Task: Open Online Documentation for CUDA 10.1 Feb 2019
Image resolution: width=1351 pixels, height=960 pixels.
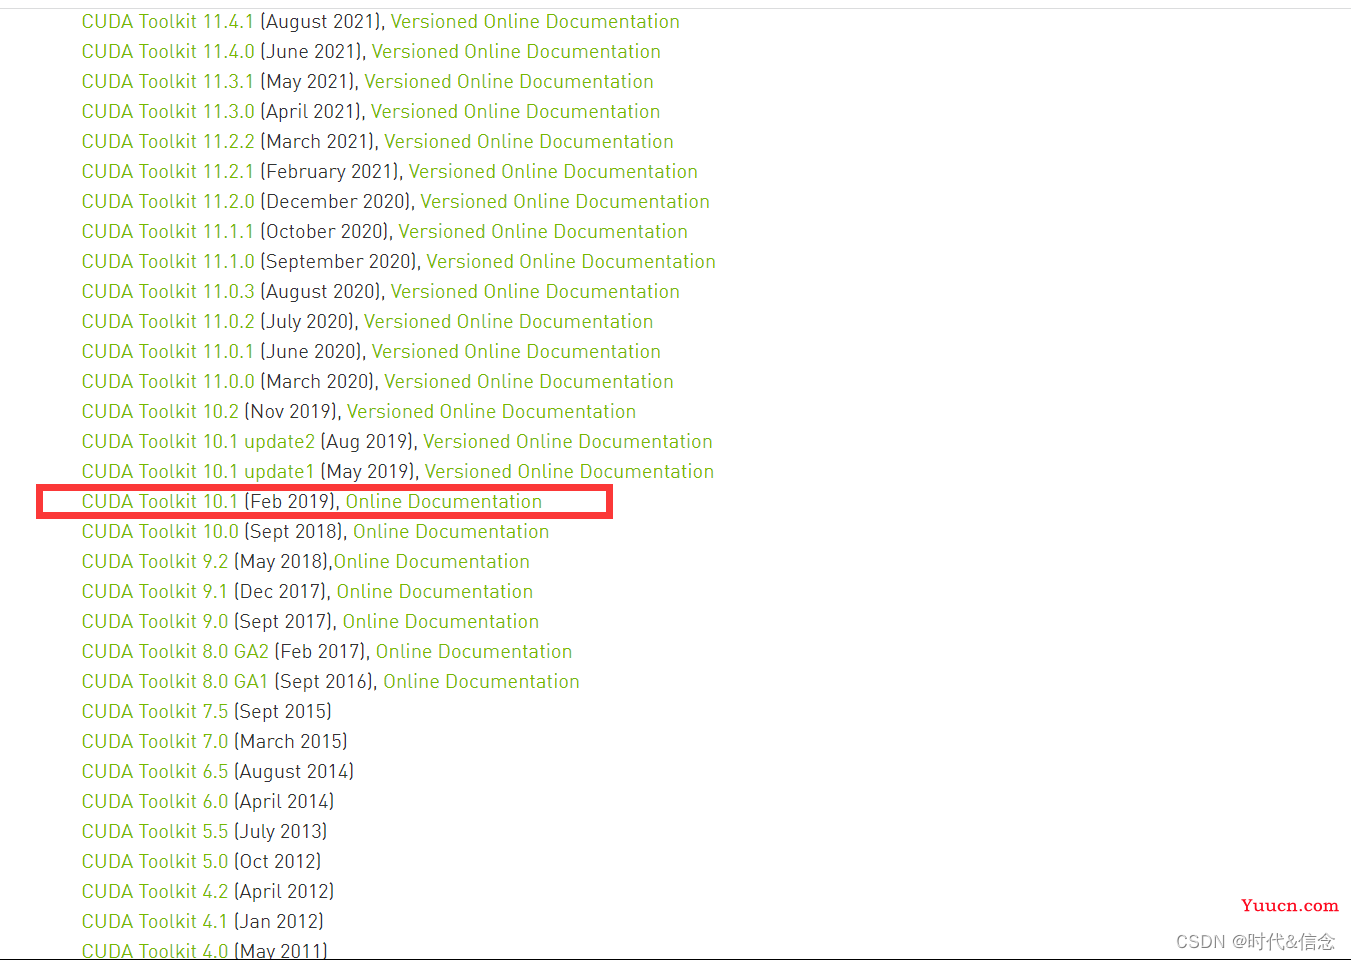Action: pyautogui.click(x=444, y=501)
